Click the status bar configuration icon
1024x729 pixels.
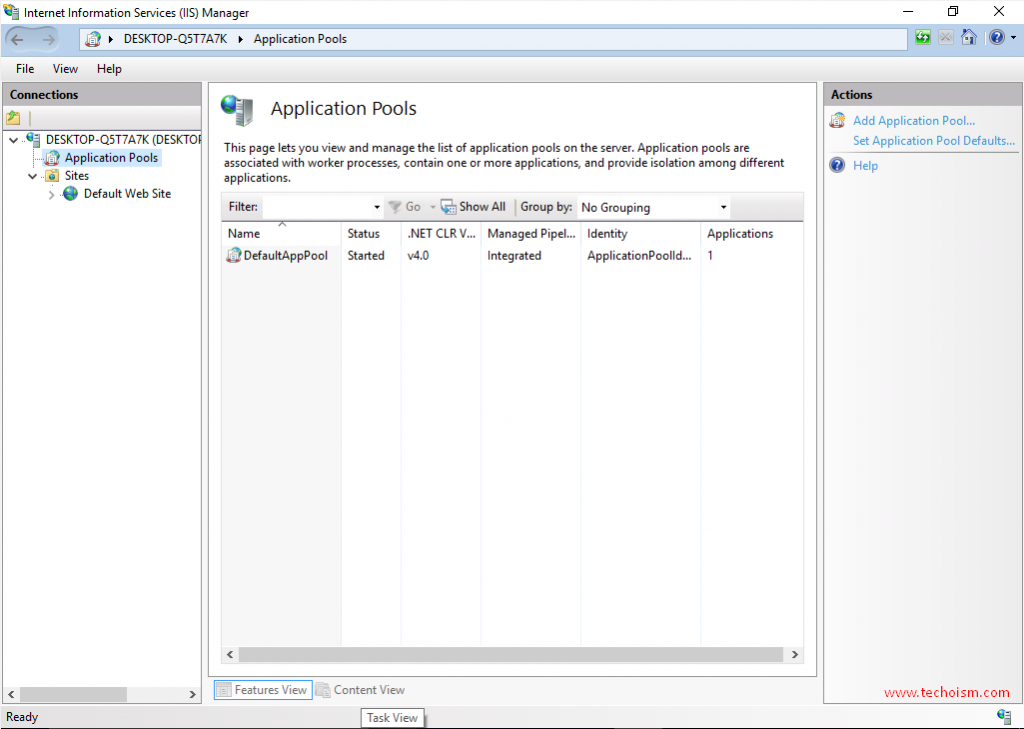pyautogui.click(x=1004, y=716)
